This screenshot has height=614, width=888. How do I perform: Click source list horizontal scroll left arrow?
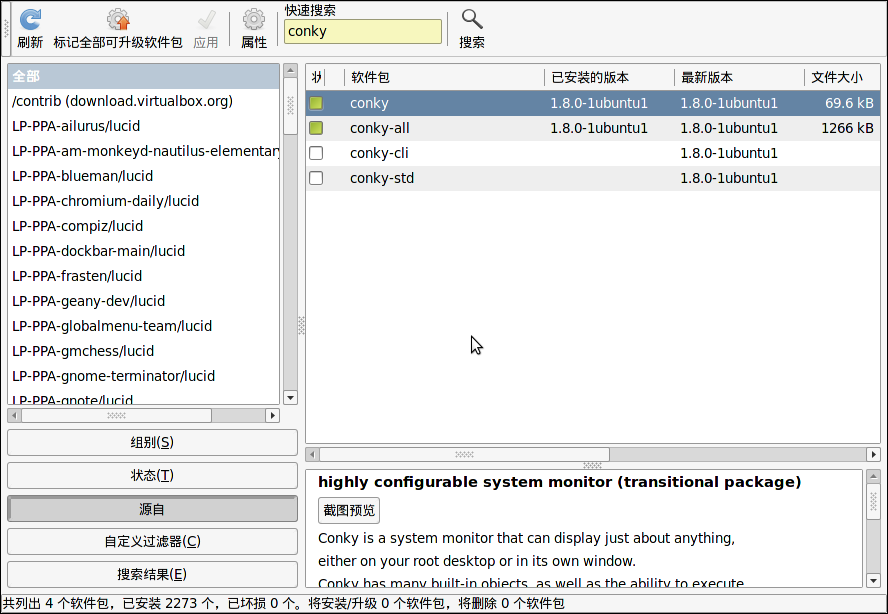coord(14,416)
